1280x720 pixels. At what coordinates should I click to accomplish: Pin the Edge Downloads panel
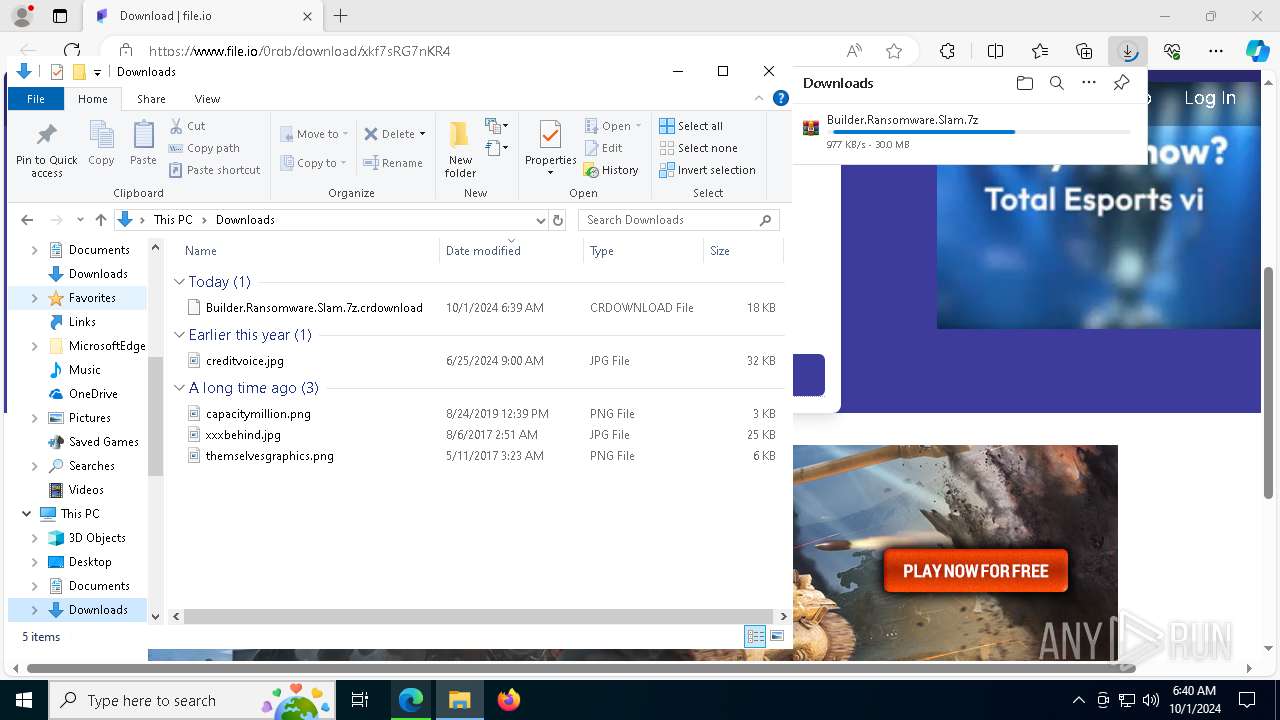(x=1121, y=83)
